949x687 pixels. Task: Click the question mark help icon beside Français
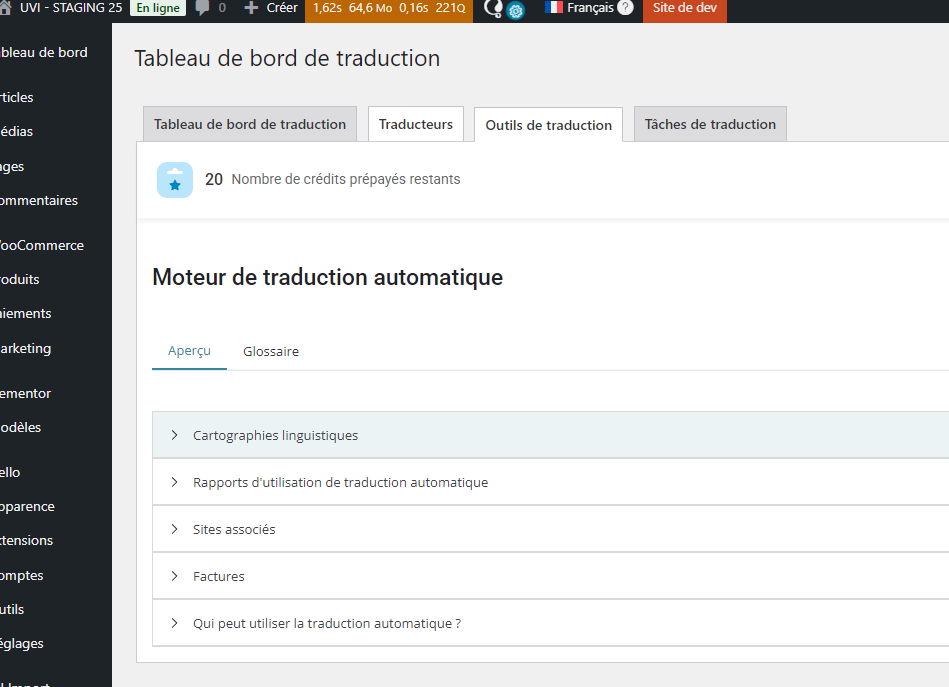tap(626, 8)
